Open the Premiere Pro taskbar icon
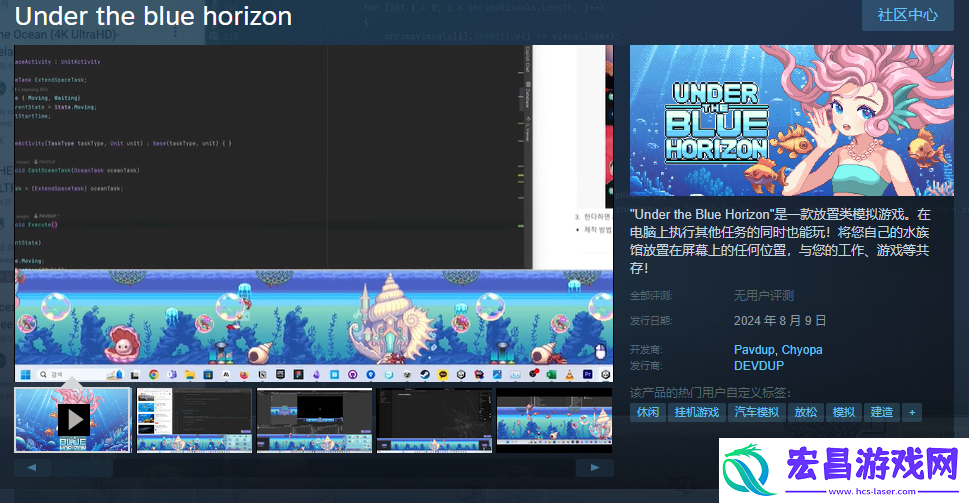Screen dimensions: 969x503 (x=587, y=374)
